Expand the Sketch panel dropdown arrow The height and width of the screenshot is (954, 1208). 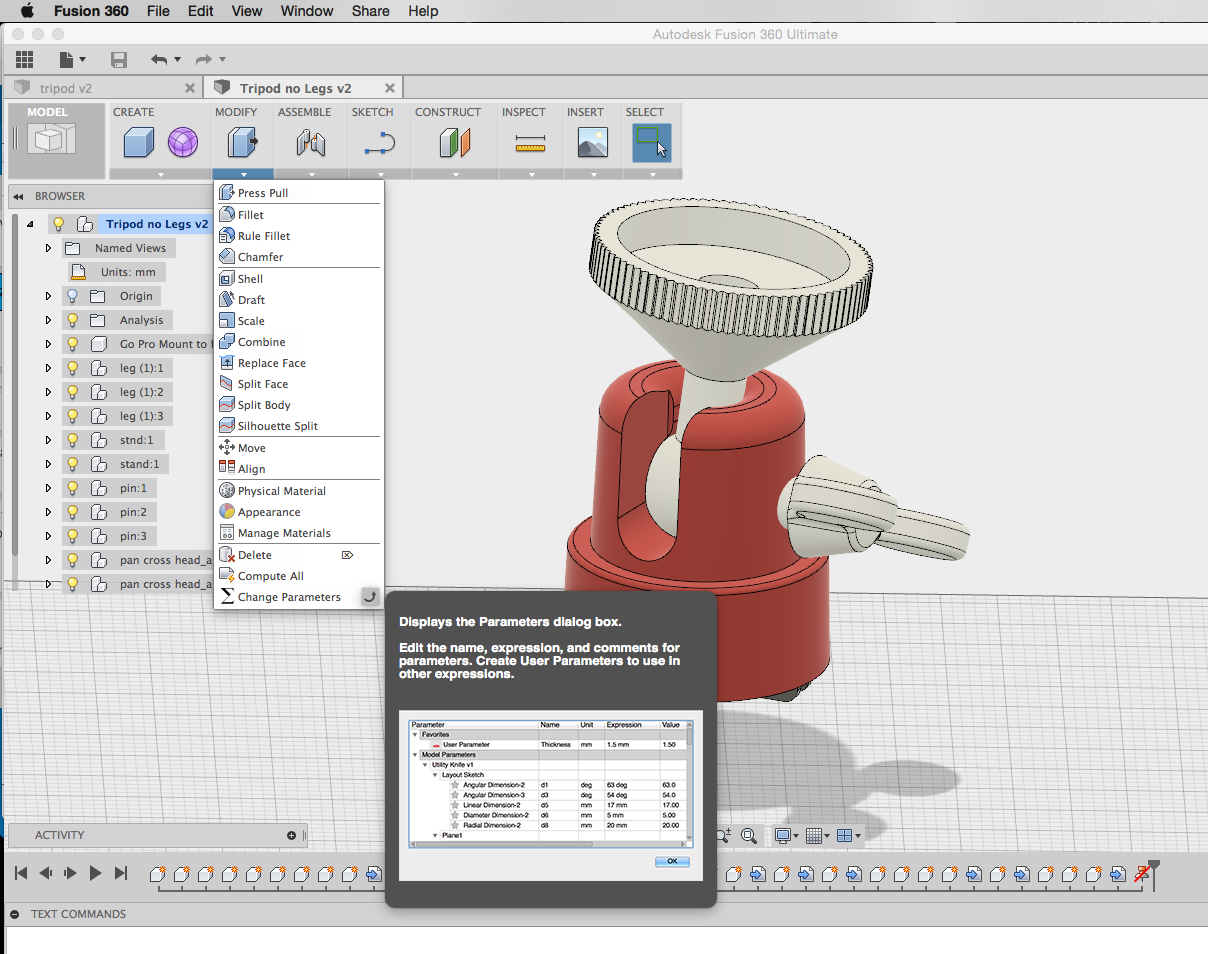380,175
